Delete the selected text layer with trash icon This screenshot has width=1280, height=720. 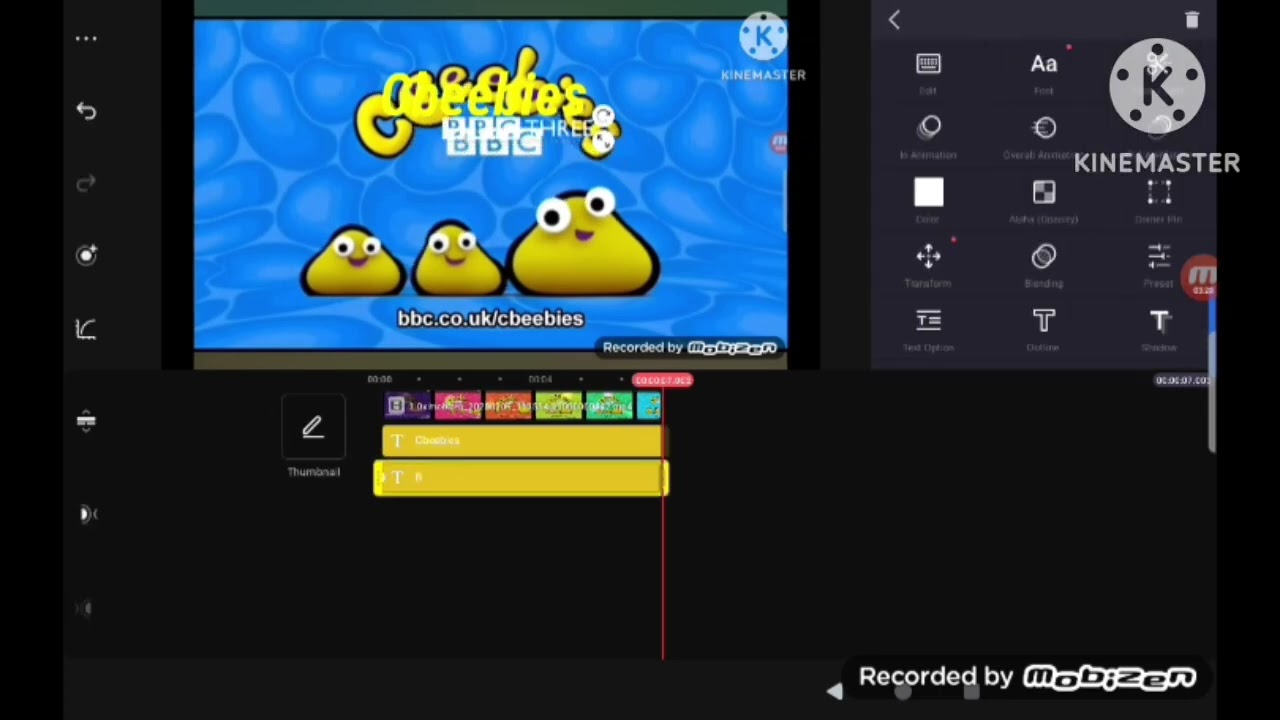point(1191,20)
